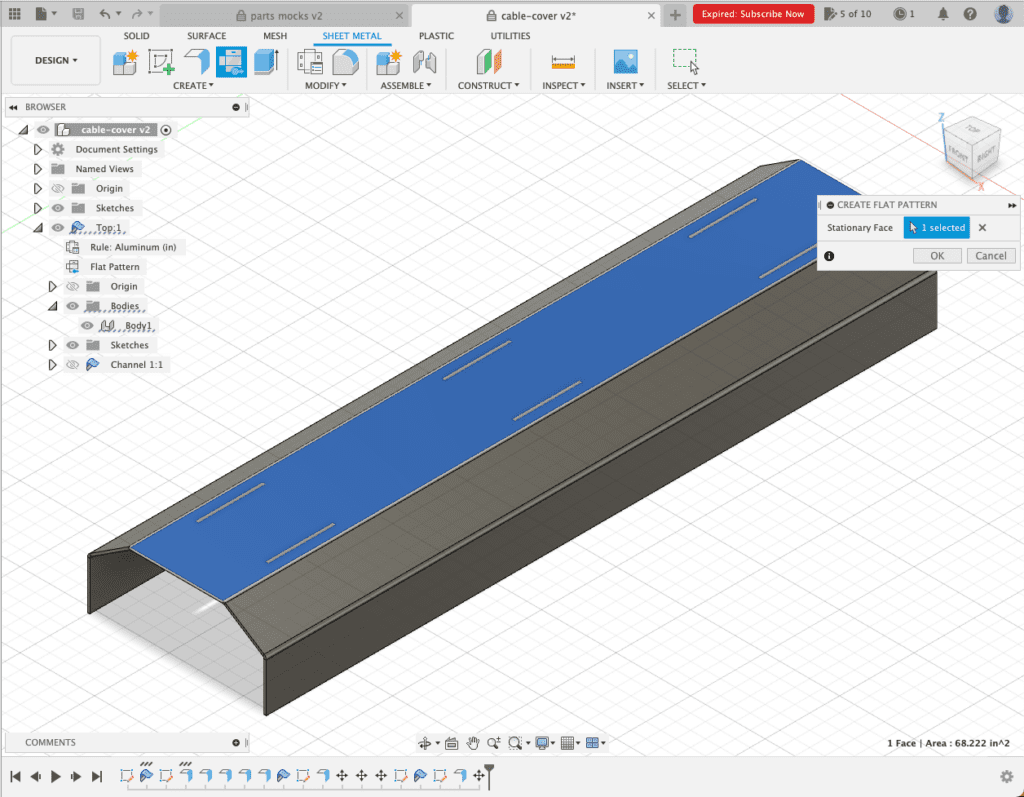Collapse the Bodies folder
This screenshot has width=1024, height=797.
click(x=52, y=305)
